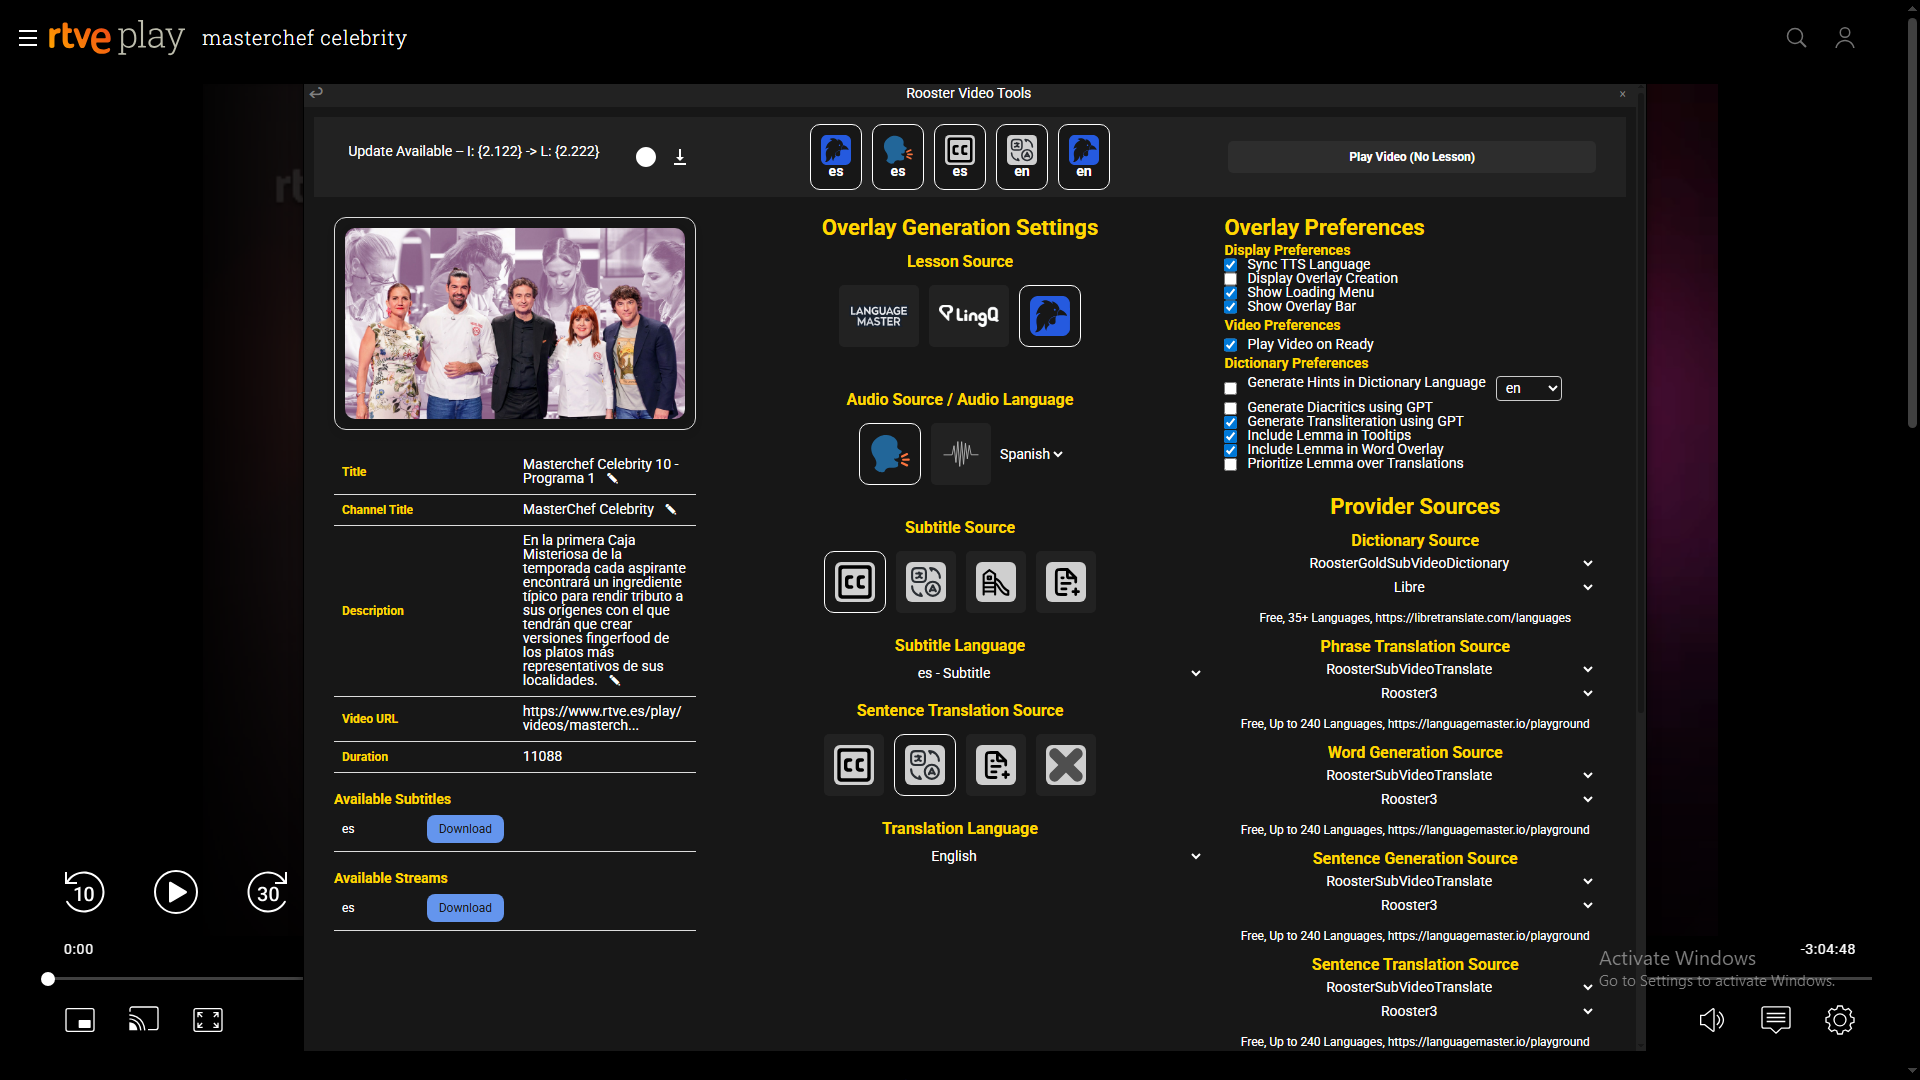
Task: Select the Language Master lesson source
Action: [878, 316]
